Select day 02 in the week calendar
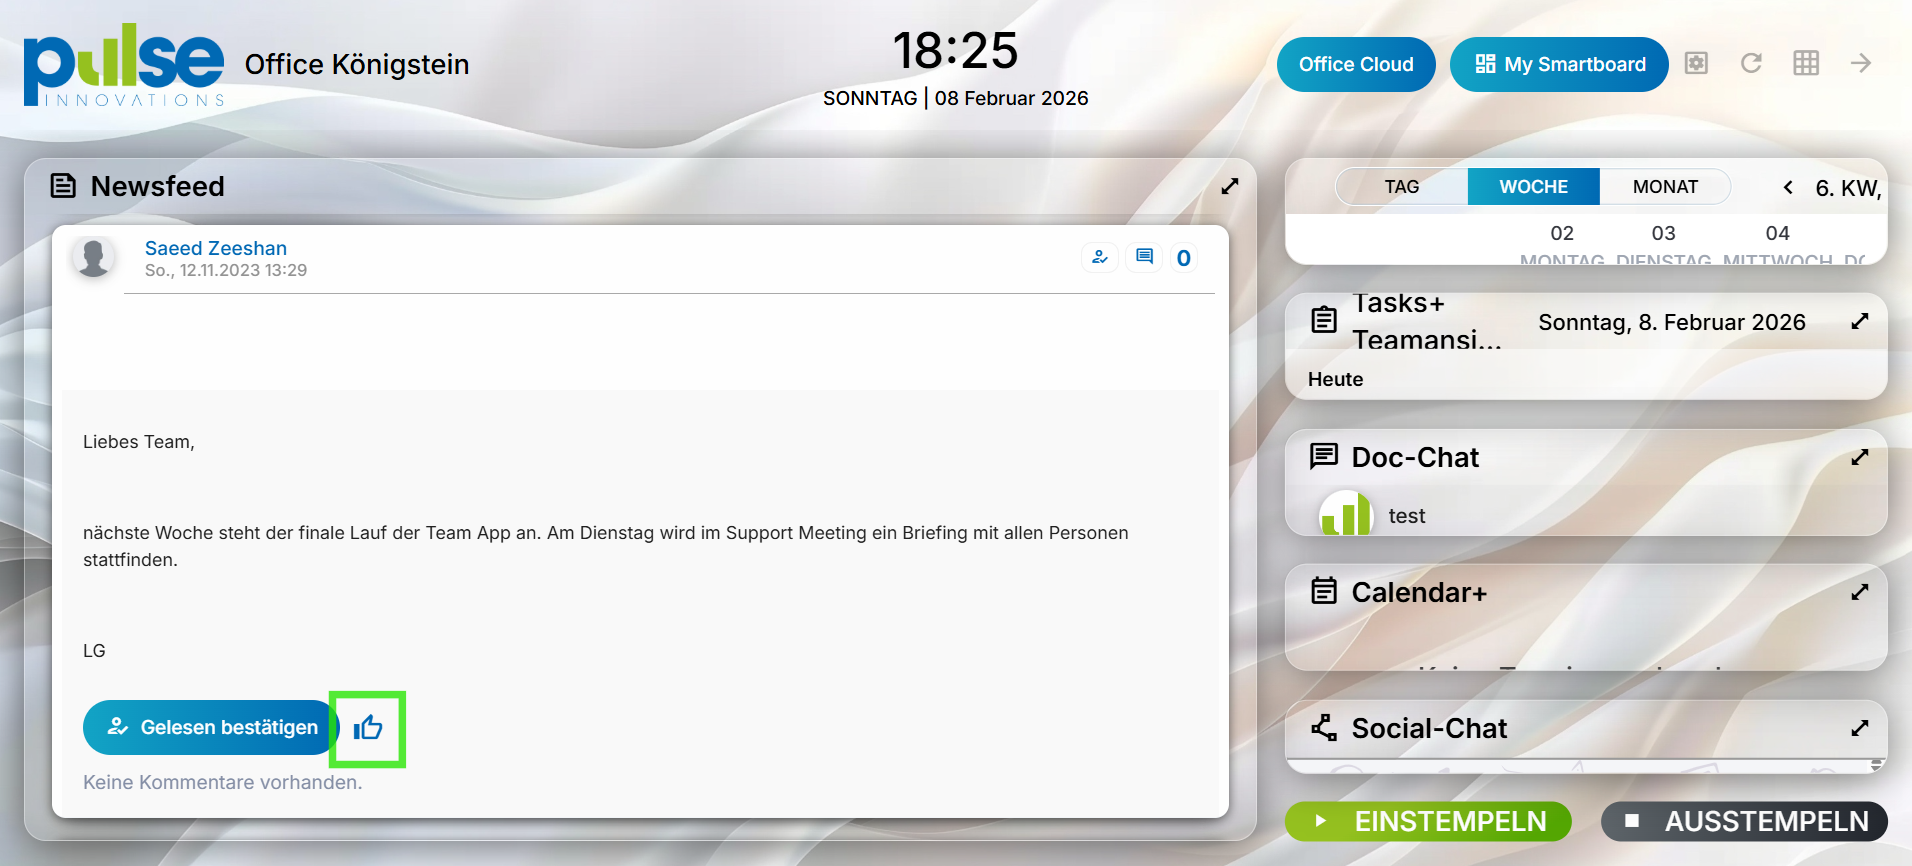Screen dimensions: 1912x866 [1562, 233]
